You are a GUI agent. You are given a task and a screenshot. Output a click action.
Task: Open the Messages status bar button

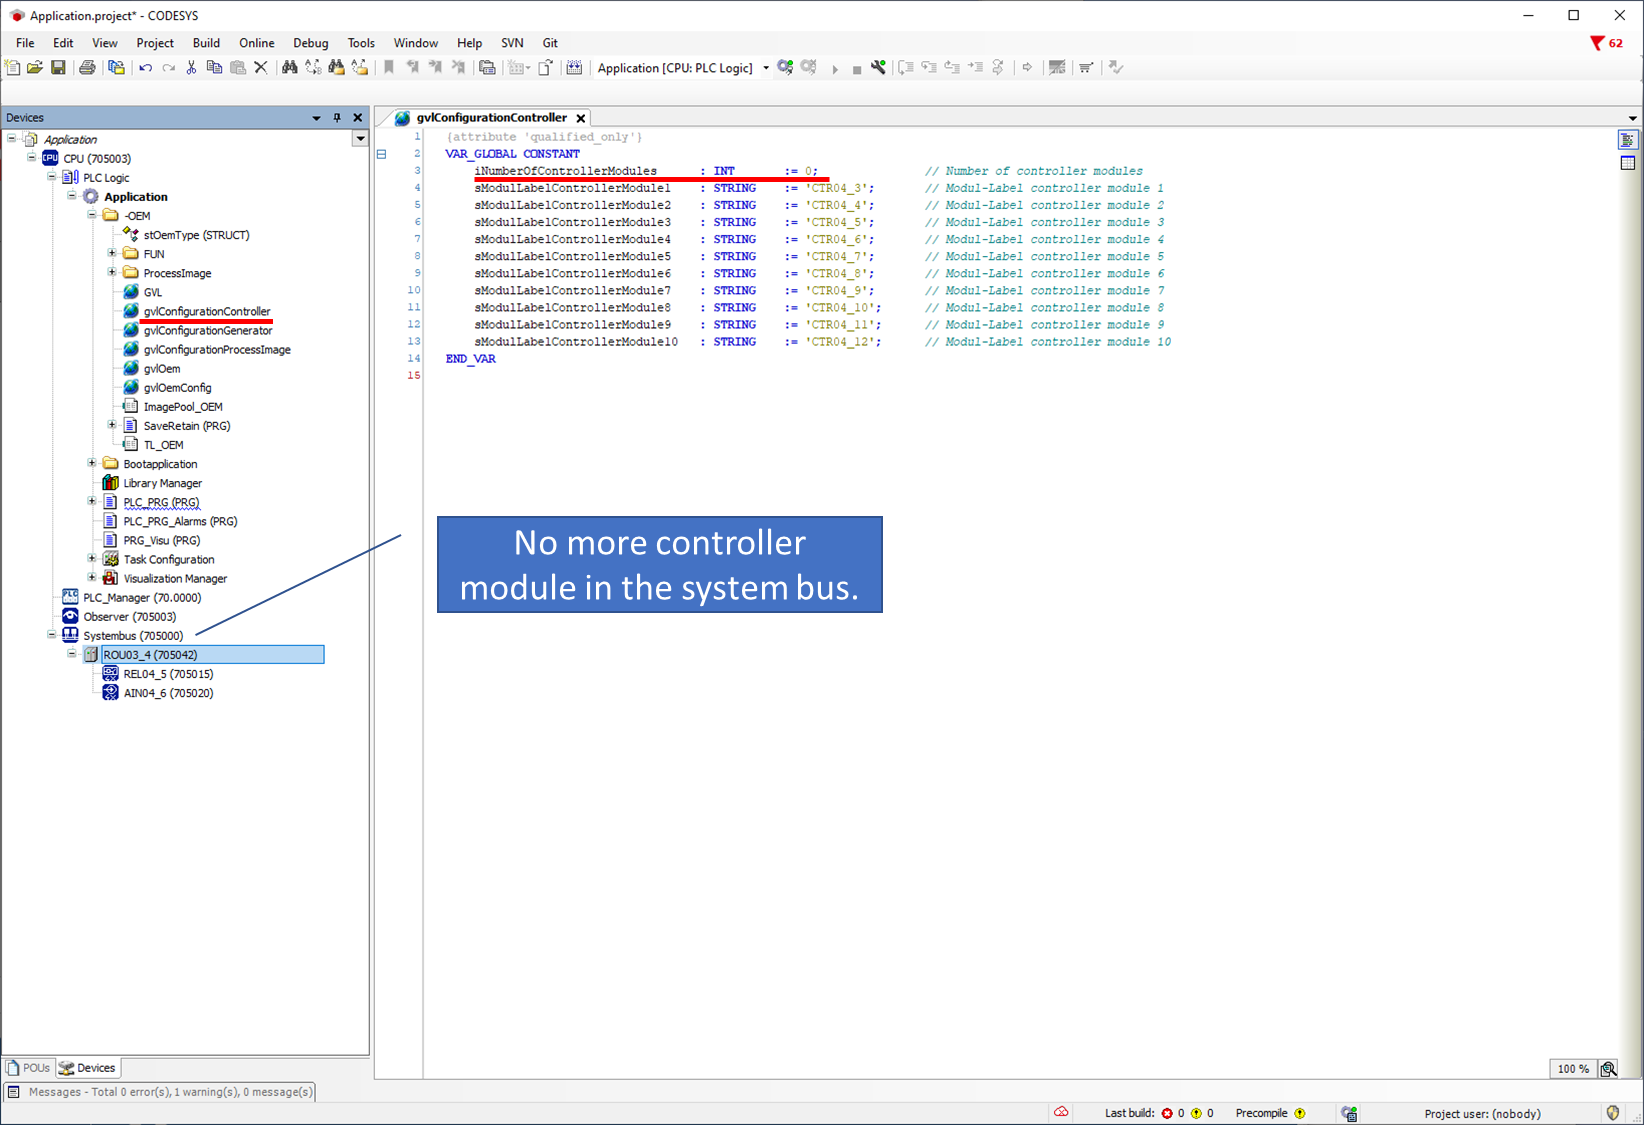pyautogui.click(x=160, y=1092)
